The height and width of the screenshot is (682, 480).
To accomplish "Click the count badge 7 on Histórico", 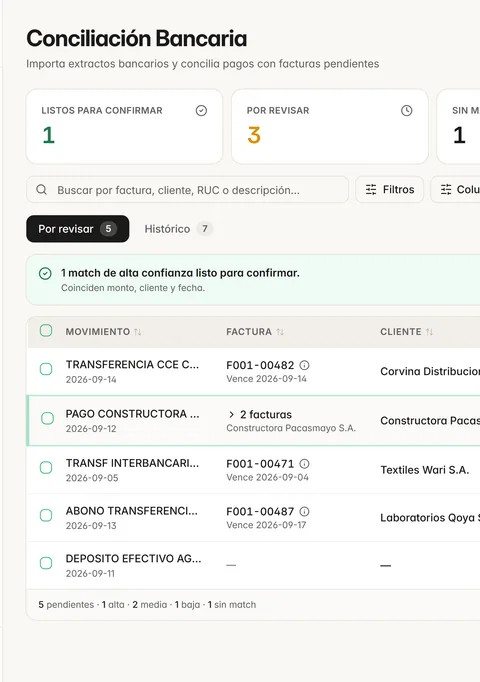I will 205,229.
